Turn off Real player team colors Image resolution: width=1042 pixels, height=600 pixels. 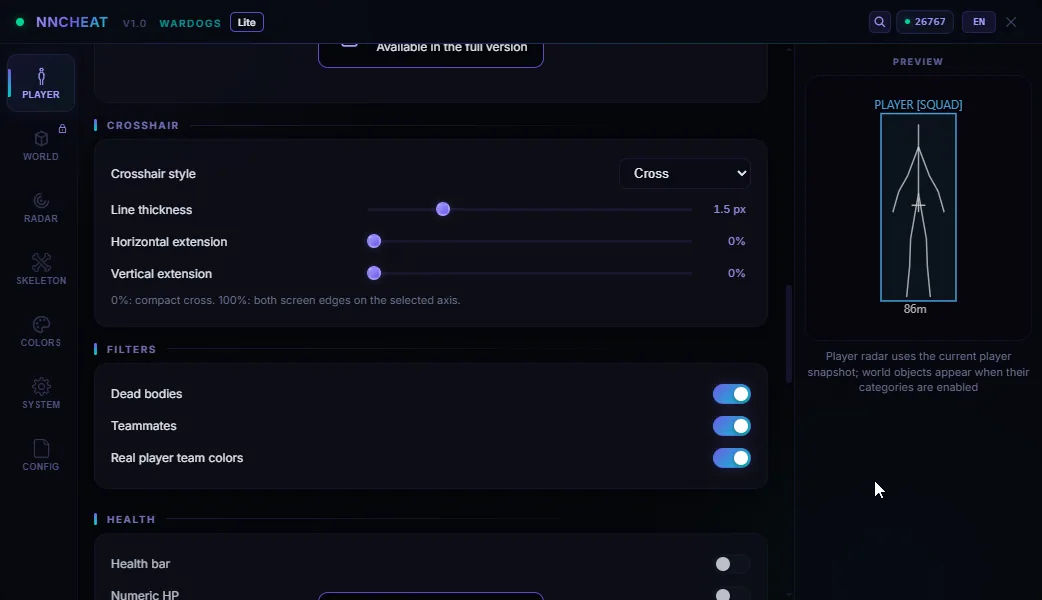(x=732, y=458)
